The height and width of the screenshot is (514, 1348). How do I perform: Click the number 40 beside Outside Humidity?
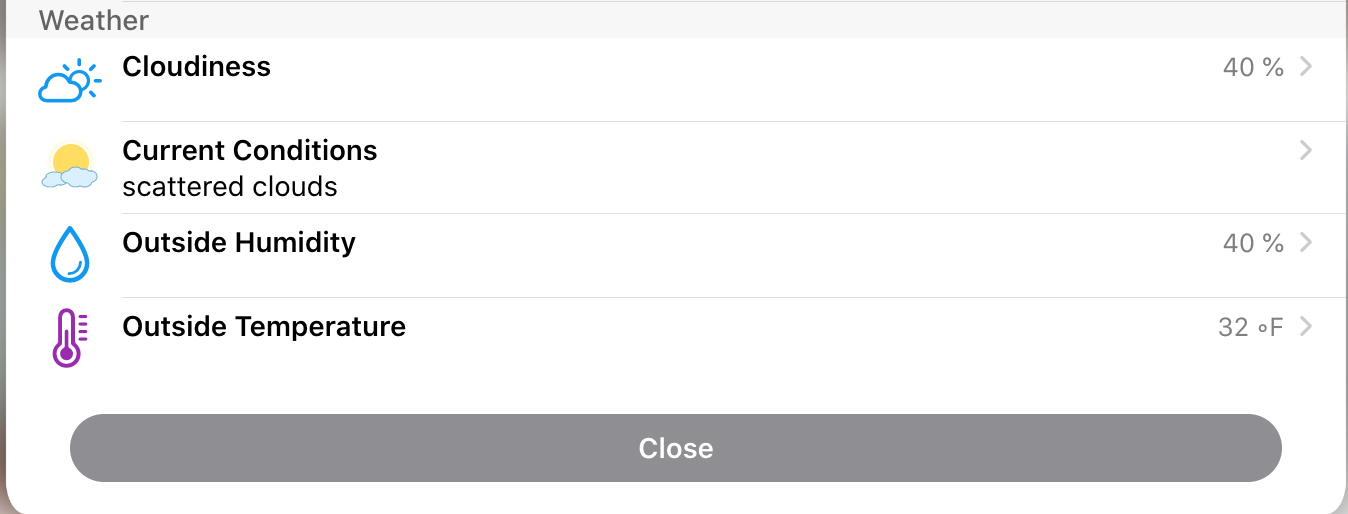pyautogui.click(x=1238, y=244)
